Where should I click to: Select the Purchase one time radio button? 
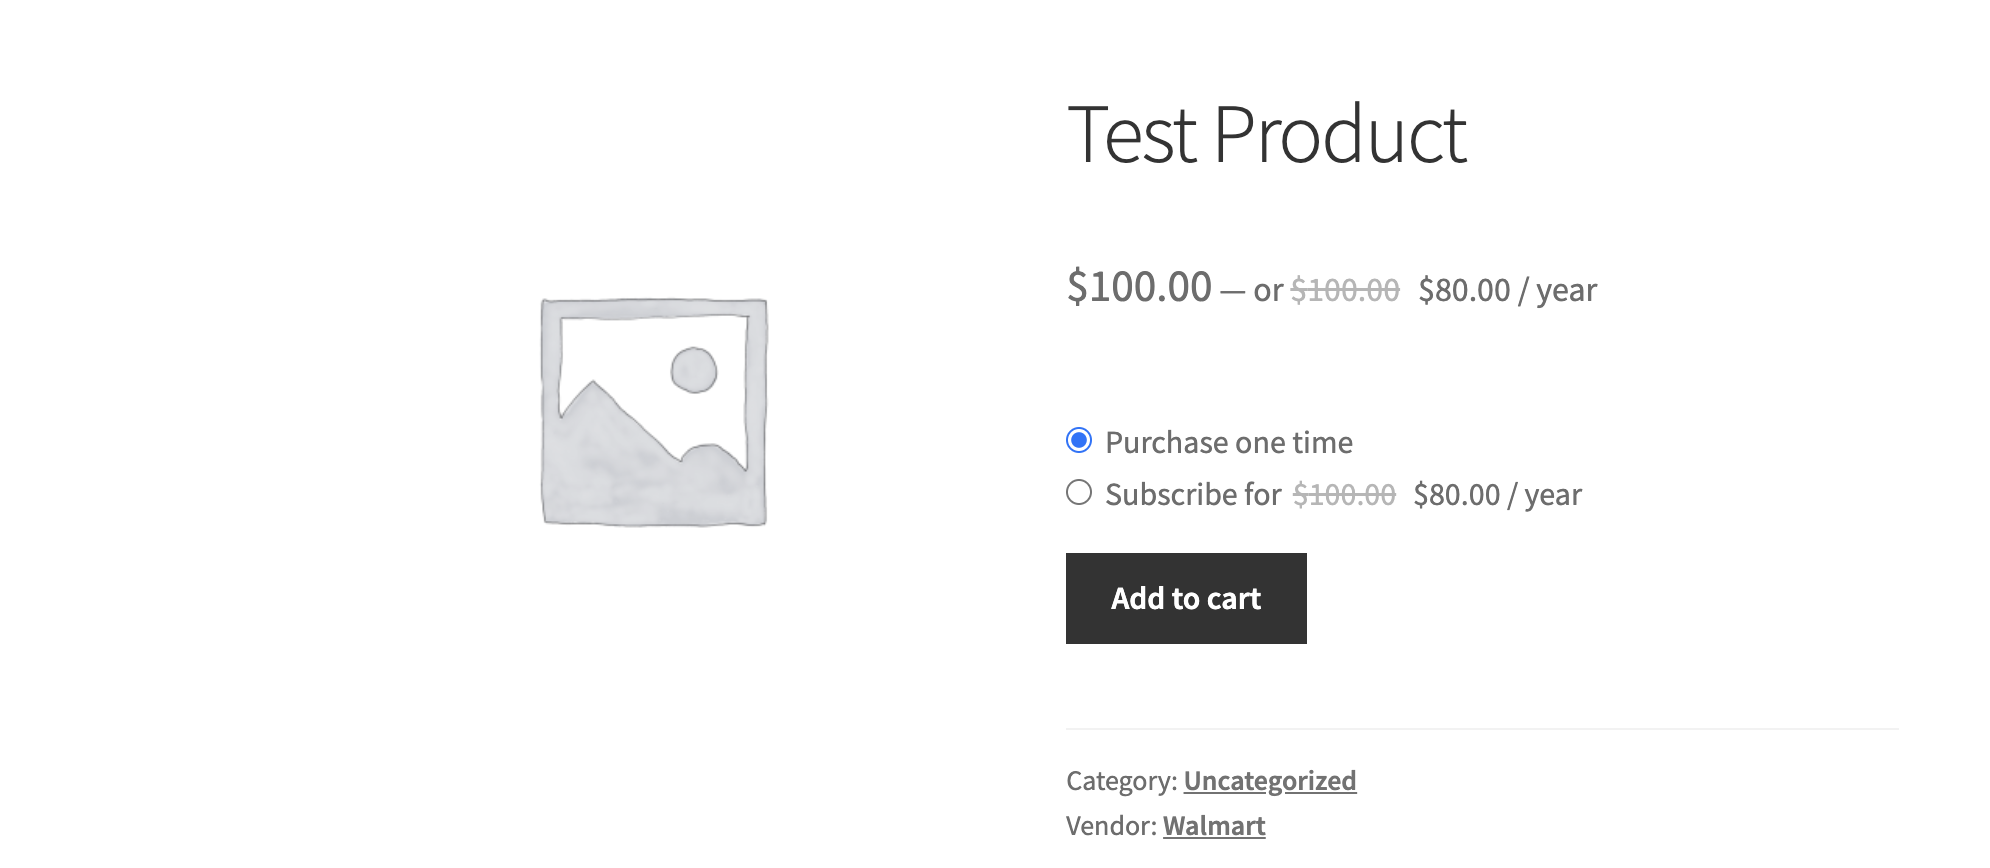point(1079,440)
